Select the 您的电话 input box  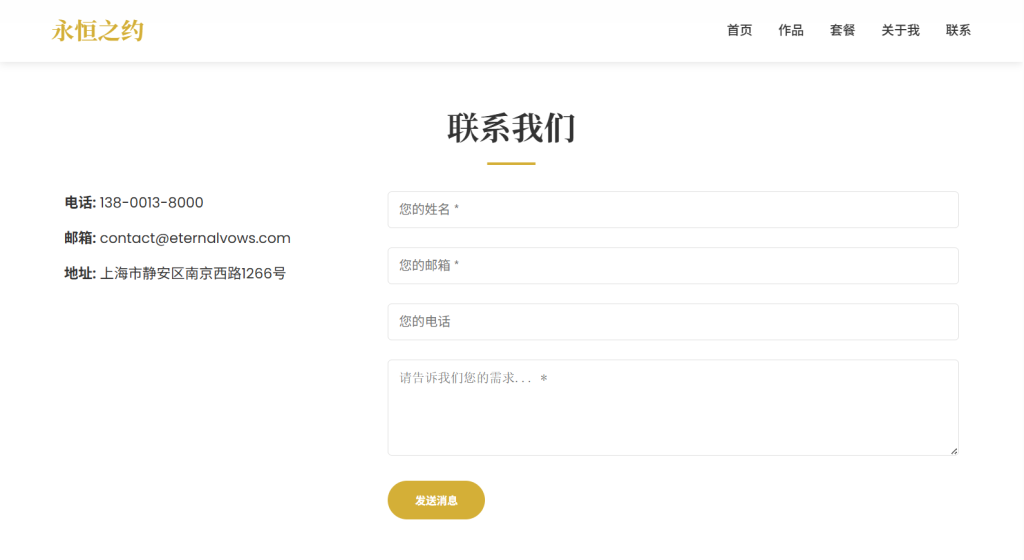click(x=672, y=322)
